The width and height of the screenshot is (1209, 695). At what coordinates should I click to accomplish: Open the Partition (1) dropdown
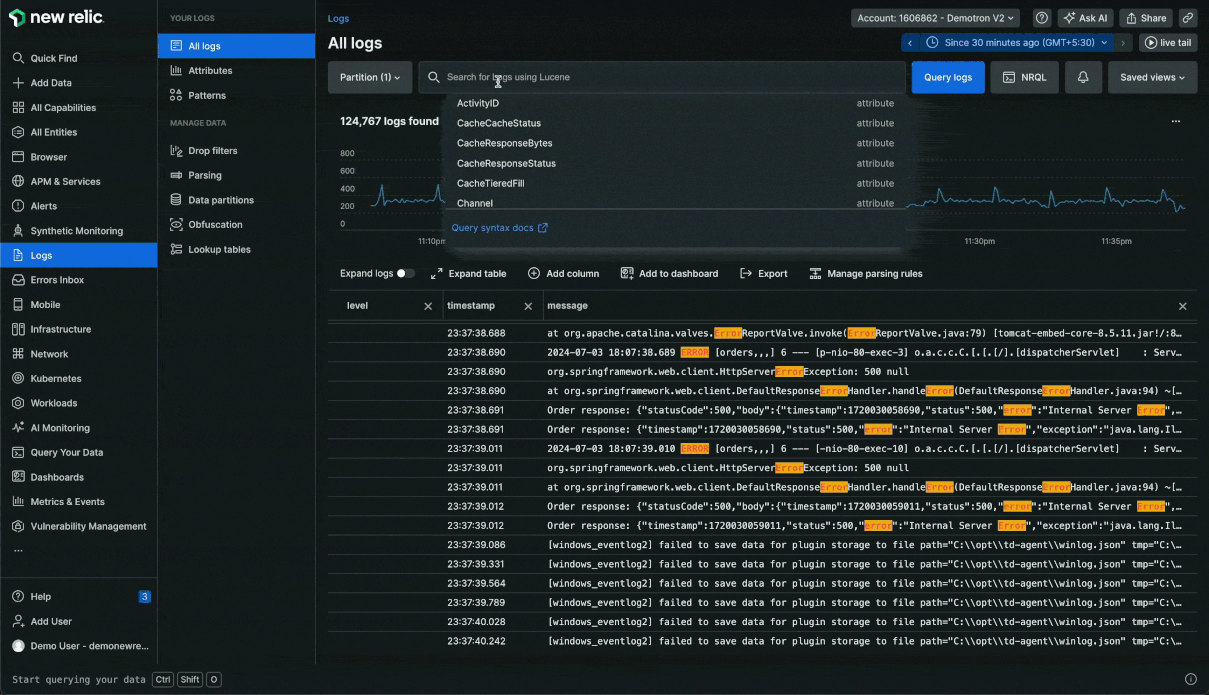370,77
